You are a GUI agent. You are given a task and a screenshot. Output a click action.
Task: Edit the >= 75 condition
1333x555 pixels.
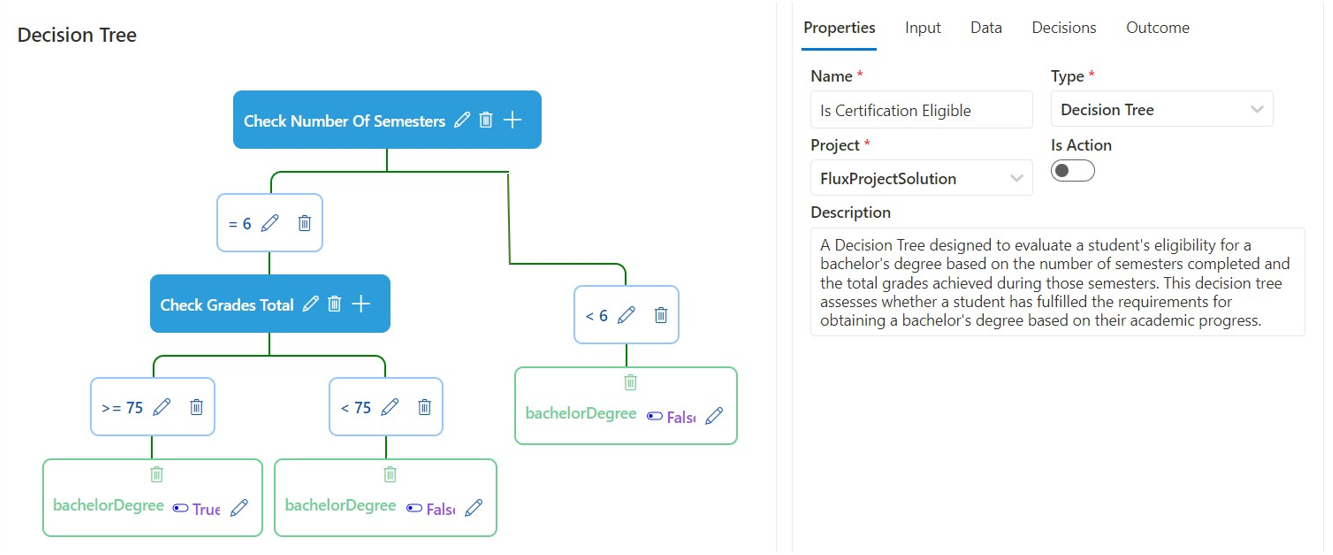coord(162,407)
